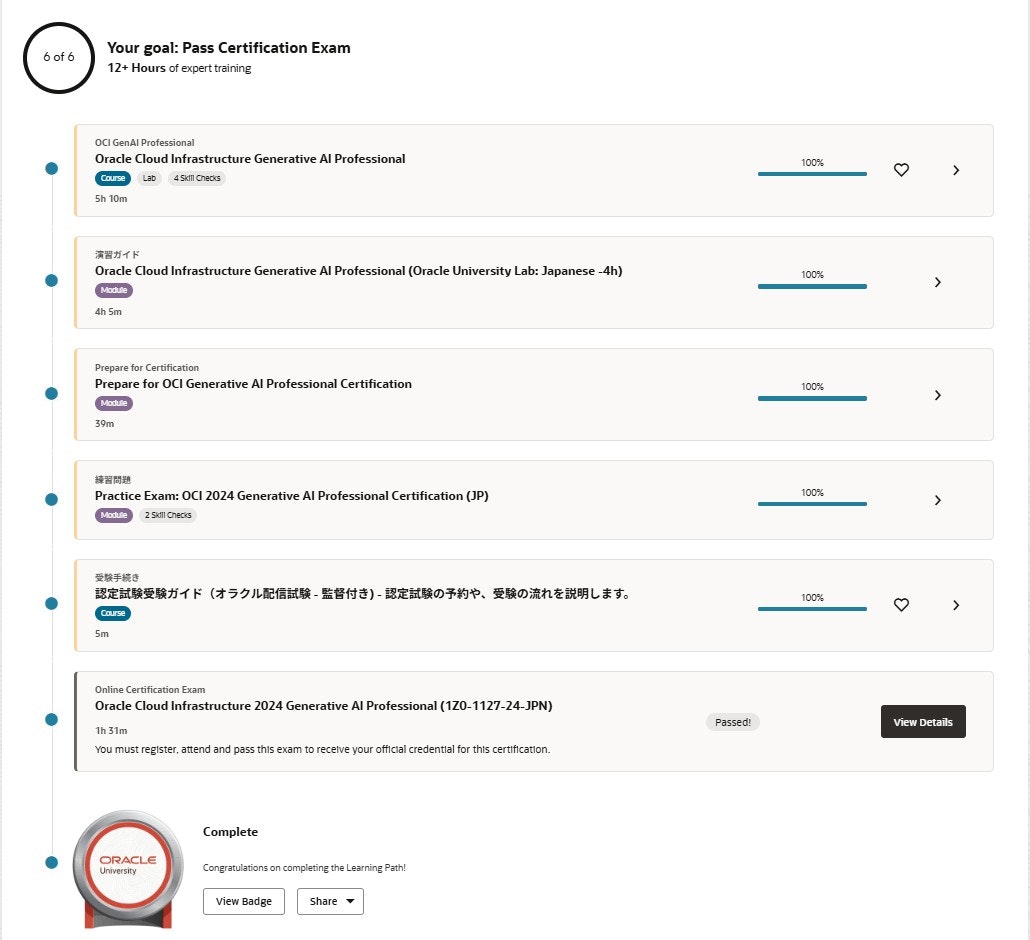Click the '5h 10m' duration text

(111, 199)
